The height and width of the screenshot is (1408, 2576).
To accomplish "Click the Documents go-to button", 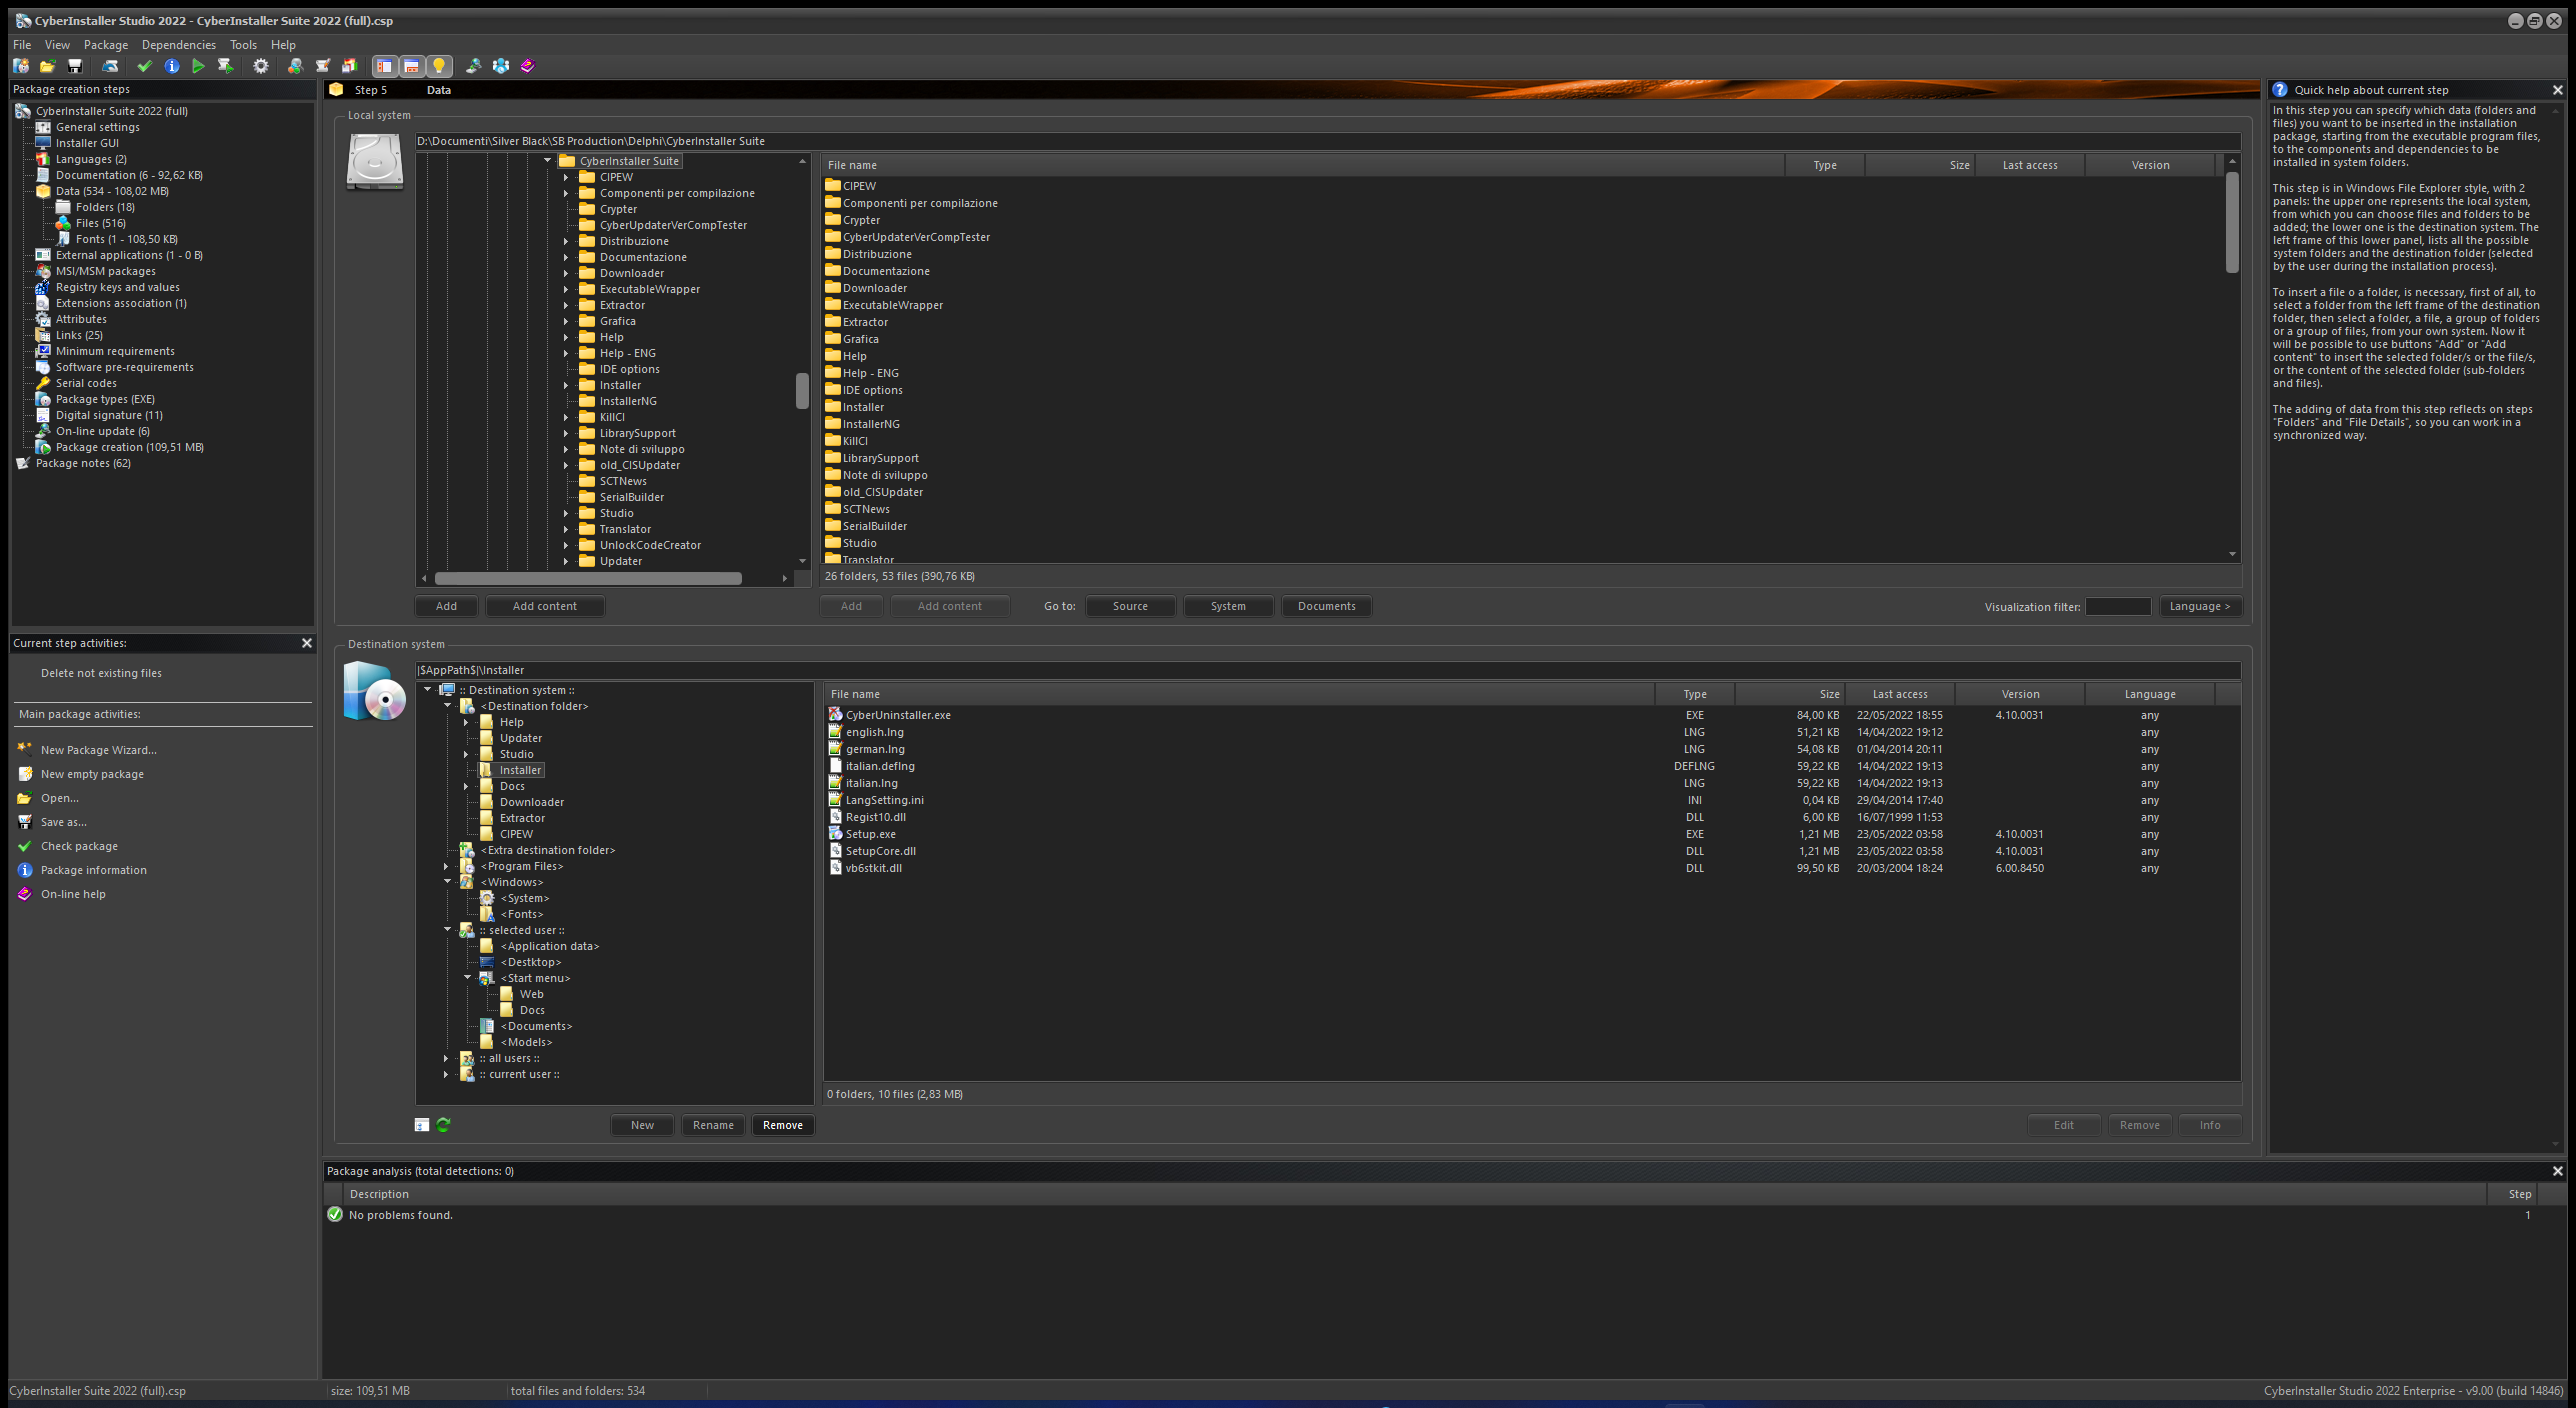I will pyautogui.click(x=1326, y=606).
